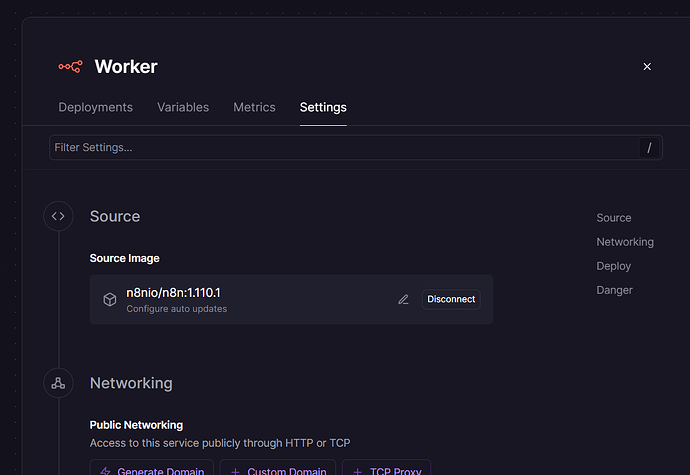This screenshot has height=475, width=690.
Task: Open the Metrics tab
Action: (x=254, y=107)
